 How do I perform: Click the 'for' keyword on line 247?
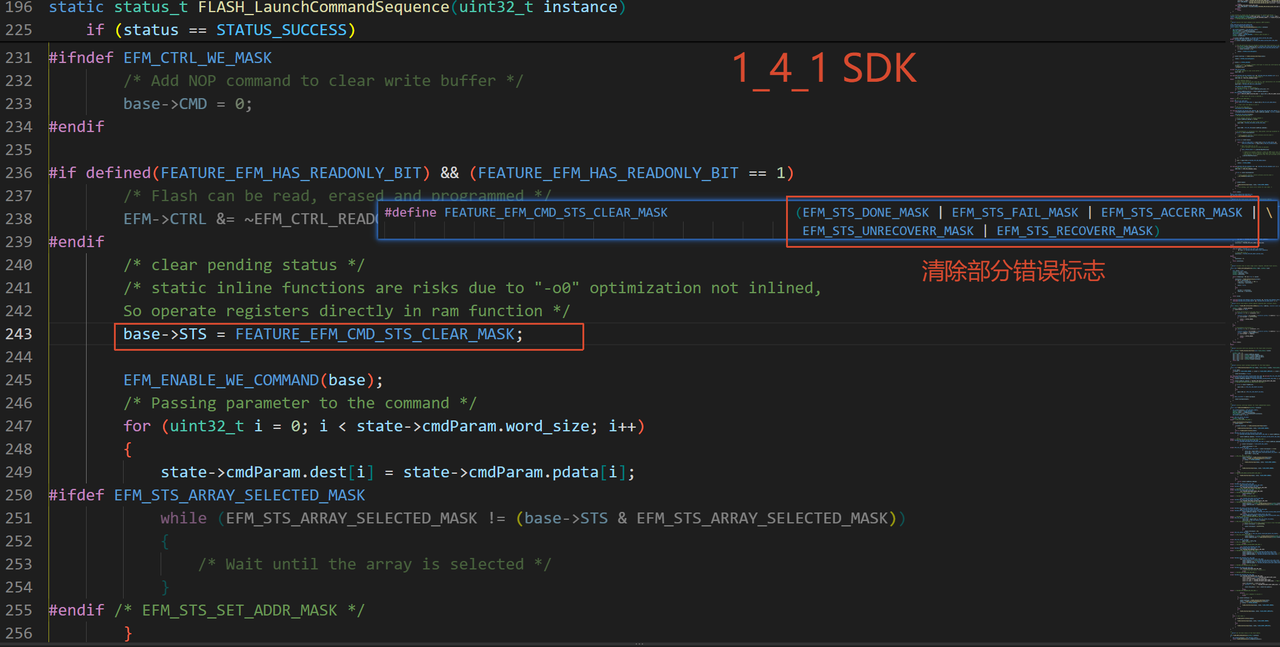[x=137, y=426]
